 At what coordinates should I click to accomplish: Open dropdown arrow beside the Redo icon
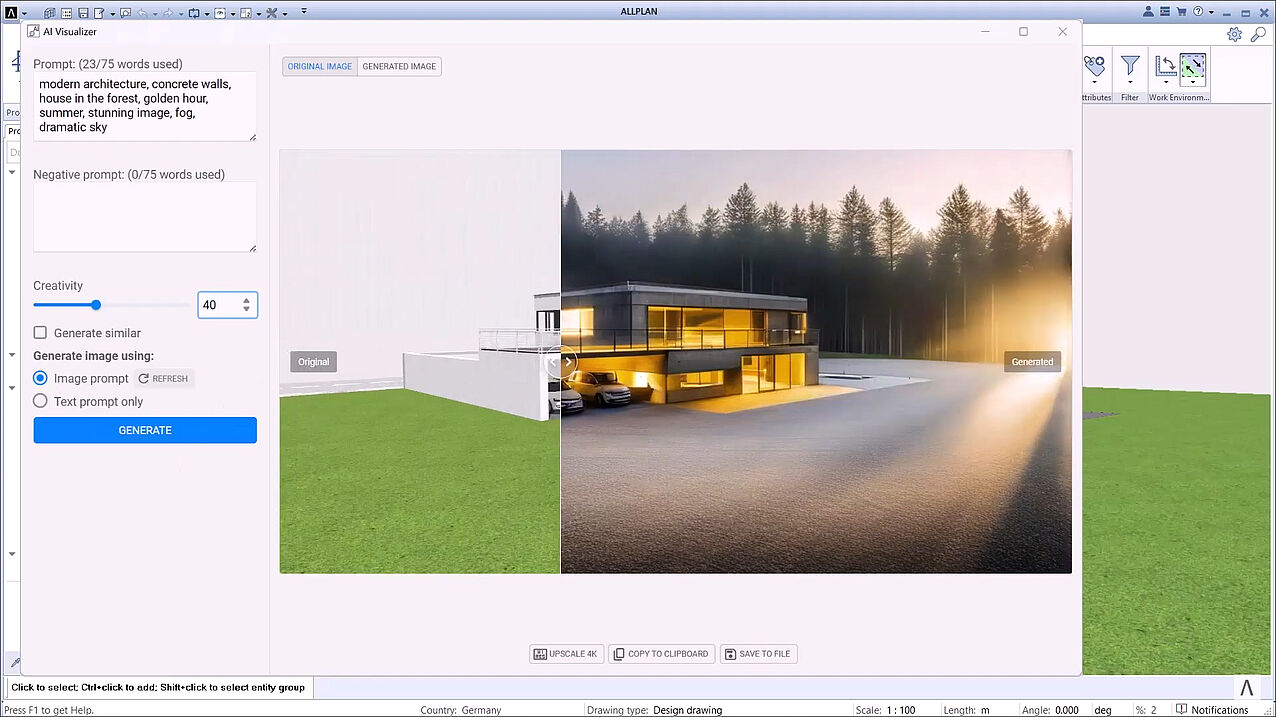pyautogui.click(x=181, y=14)
